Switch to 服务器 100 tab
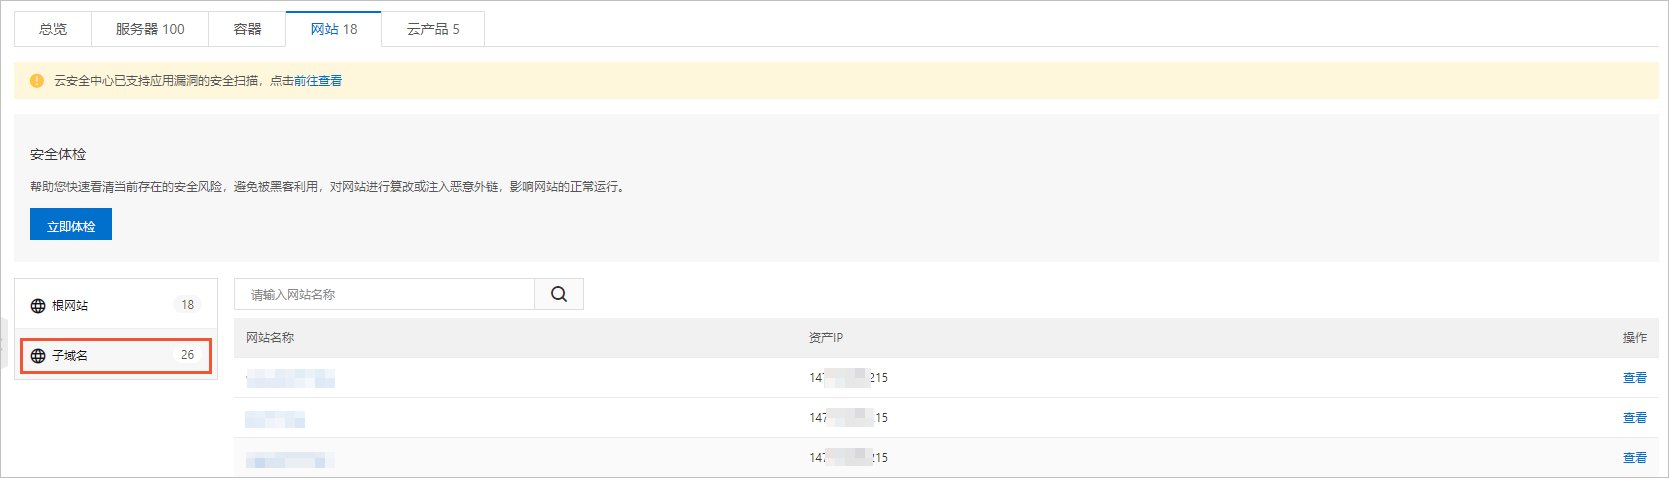This screenshot has width=1669, height=478. [150, 29]
